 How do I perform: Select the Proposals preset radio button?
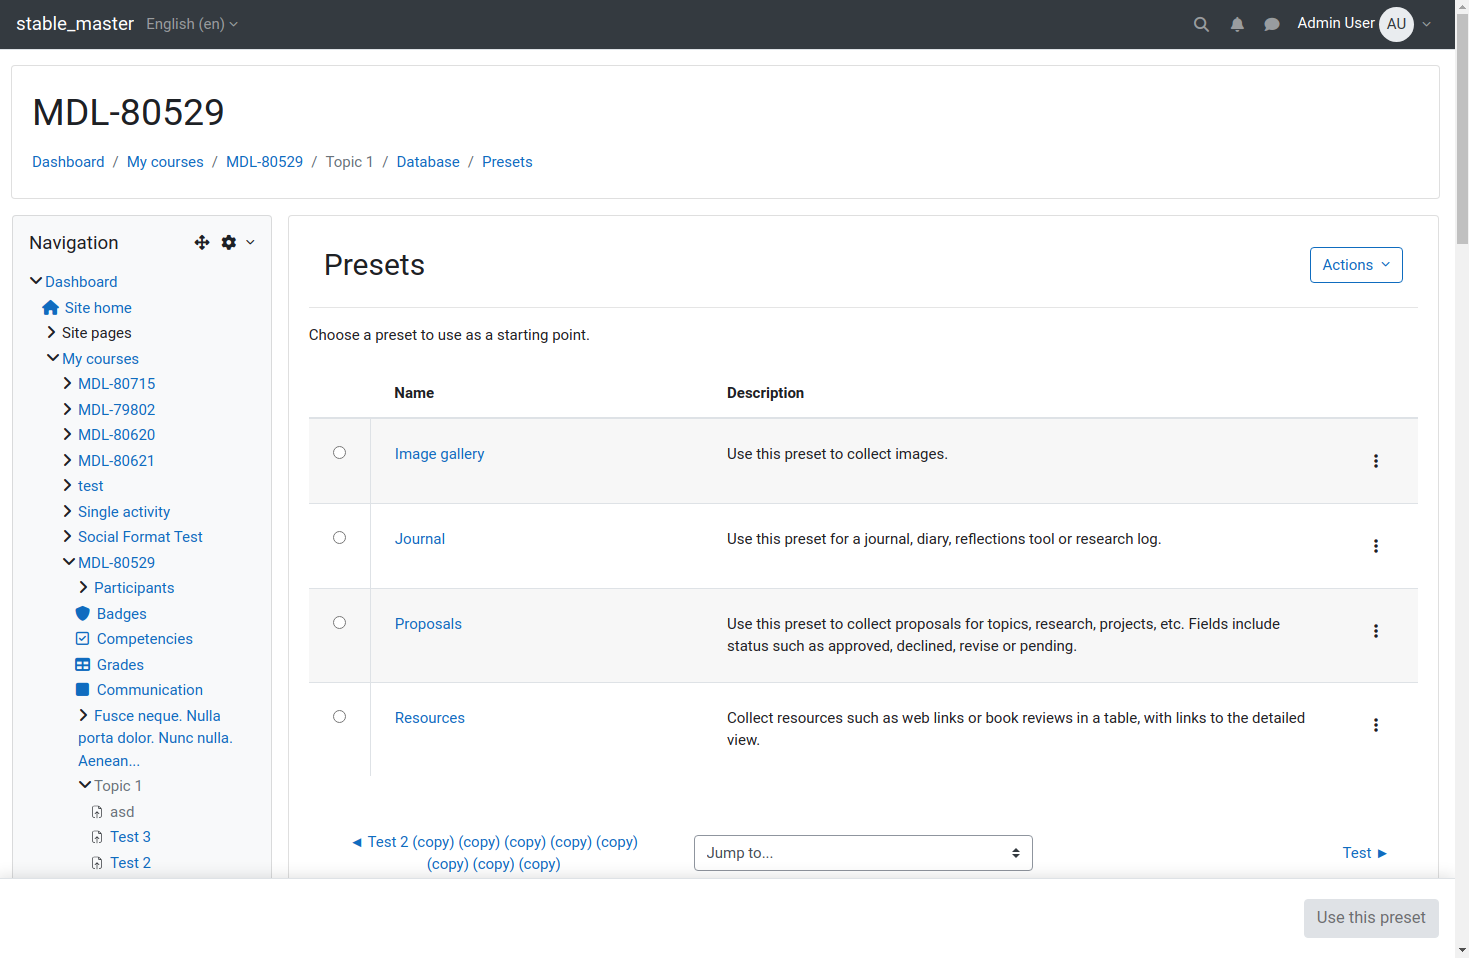(340, 623)
